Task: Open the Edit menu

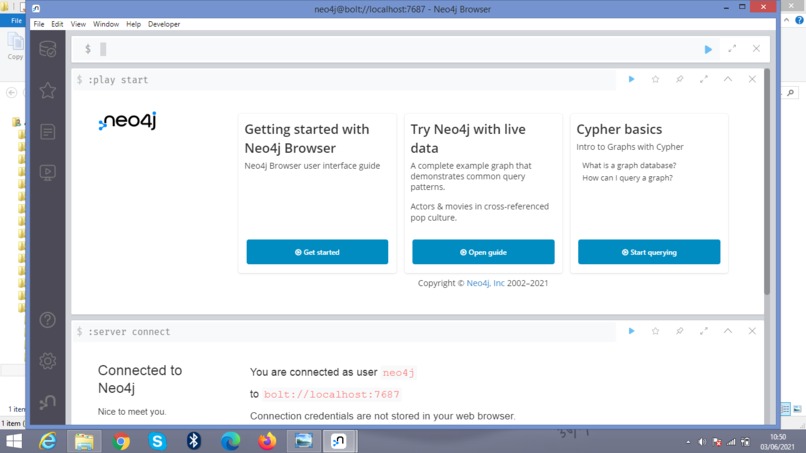Action: tap(57, 24)
